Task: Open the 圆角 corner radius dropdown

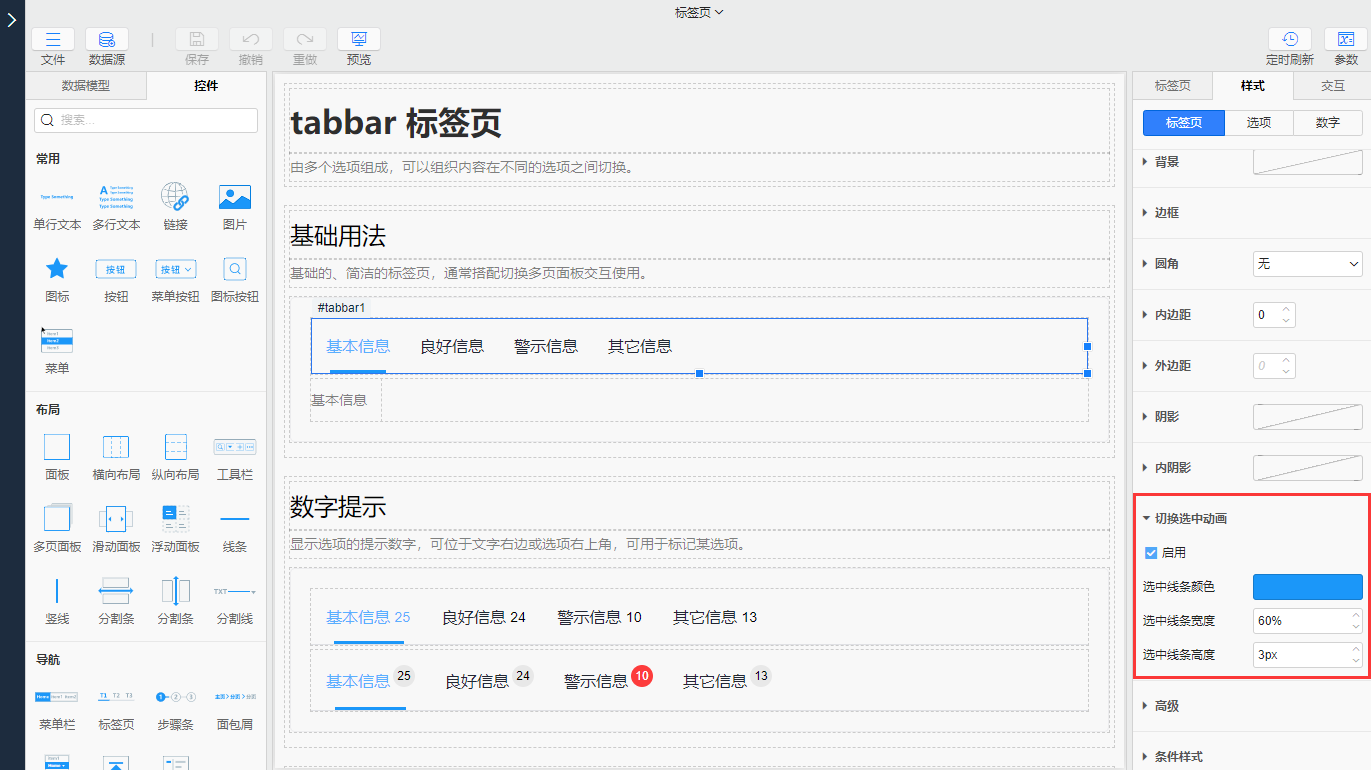Action: (1307, 264)
